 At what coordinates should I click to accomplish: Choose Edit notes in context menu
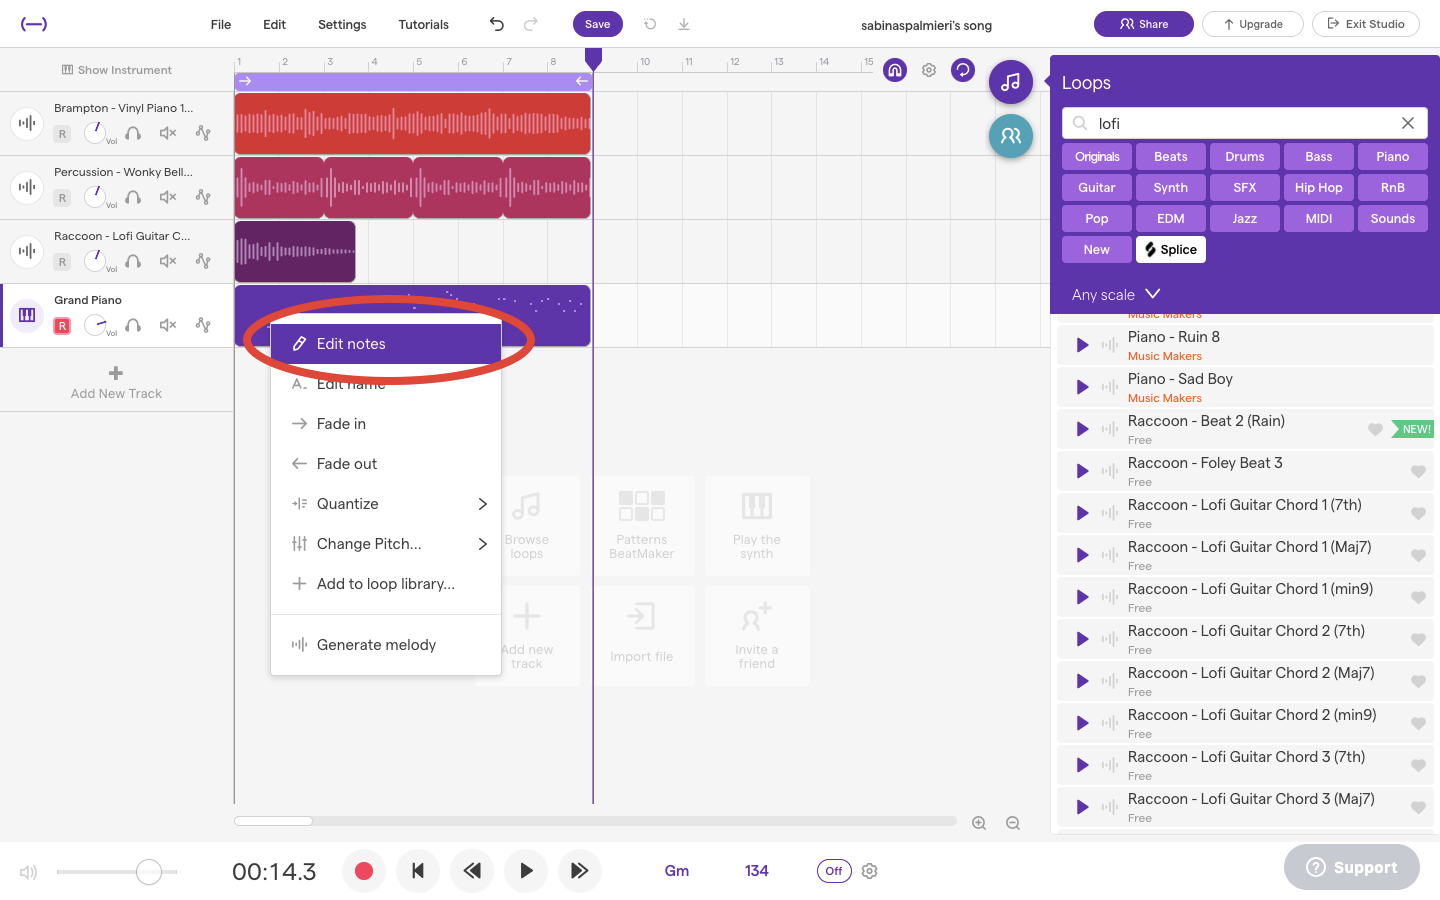coord(386,344)
